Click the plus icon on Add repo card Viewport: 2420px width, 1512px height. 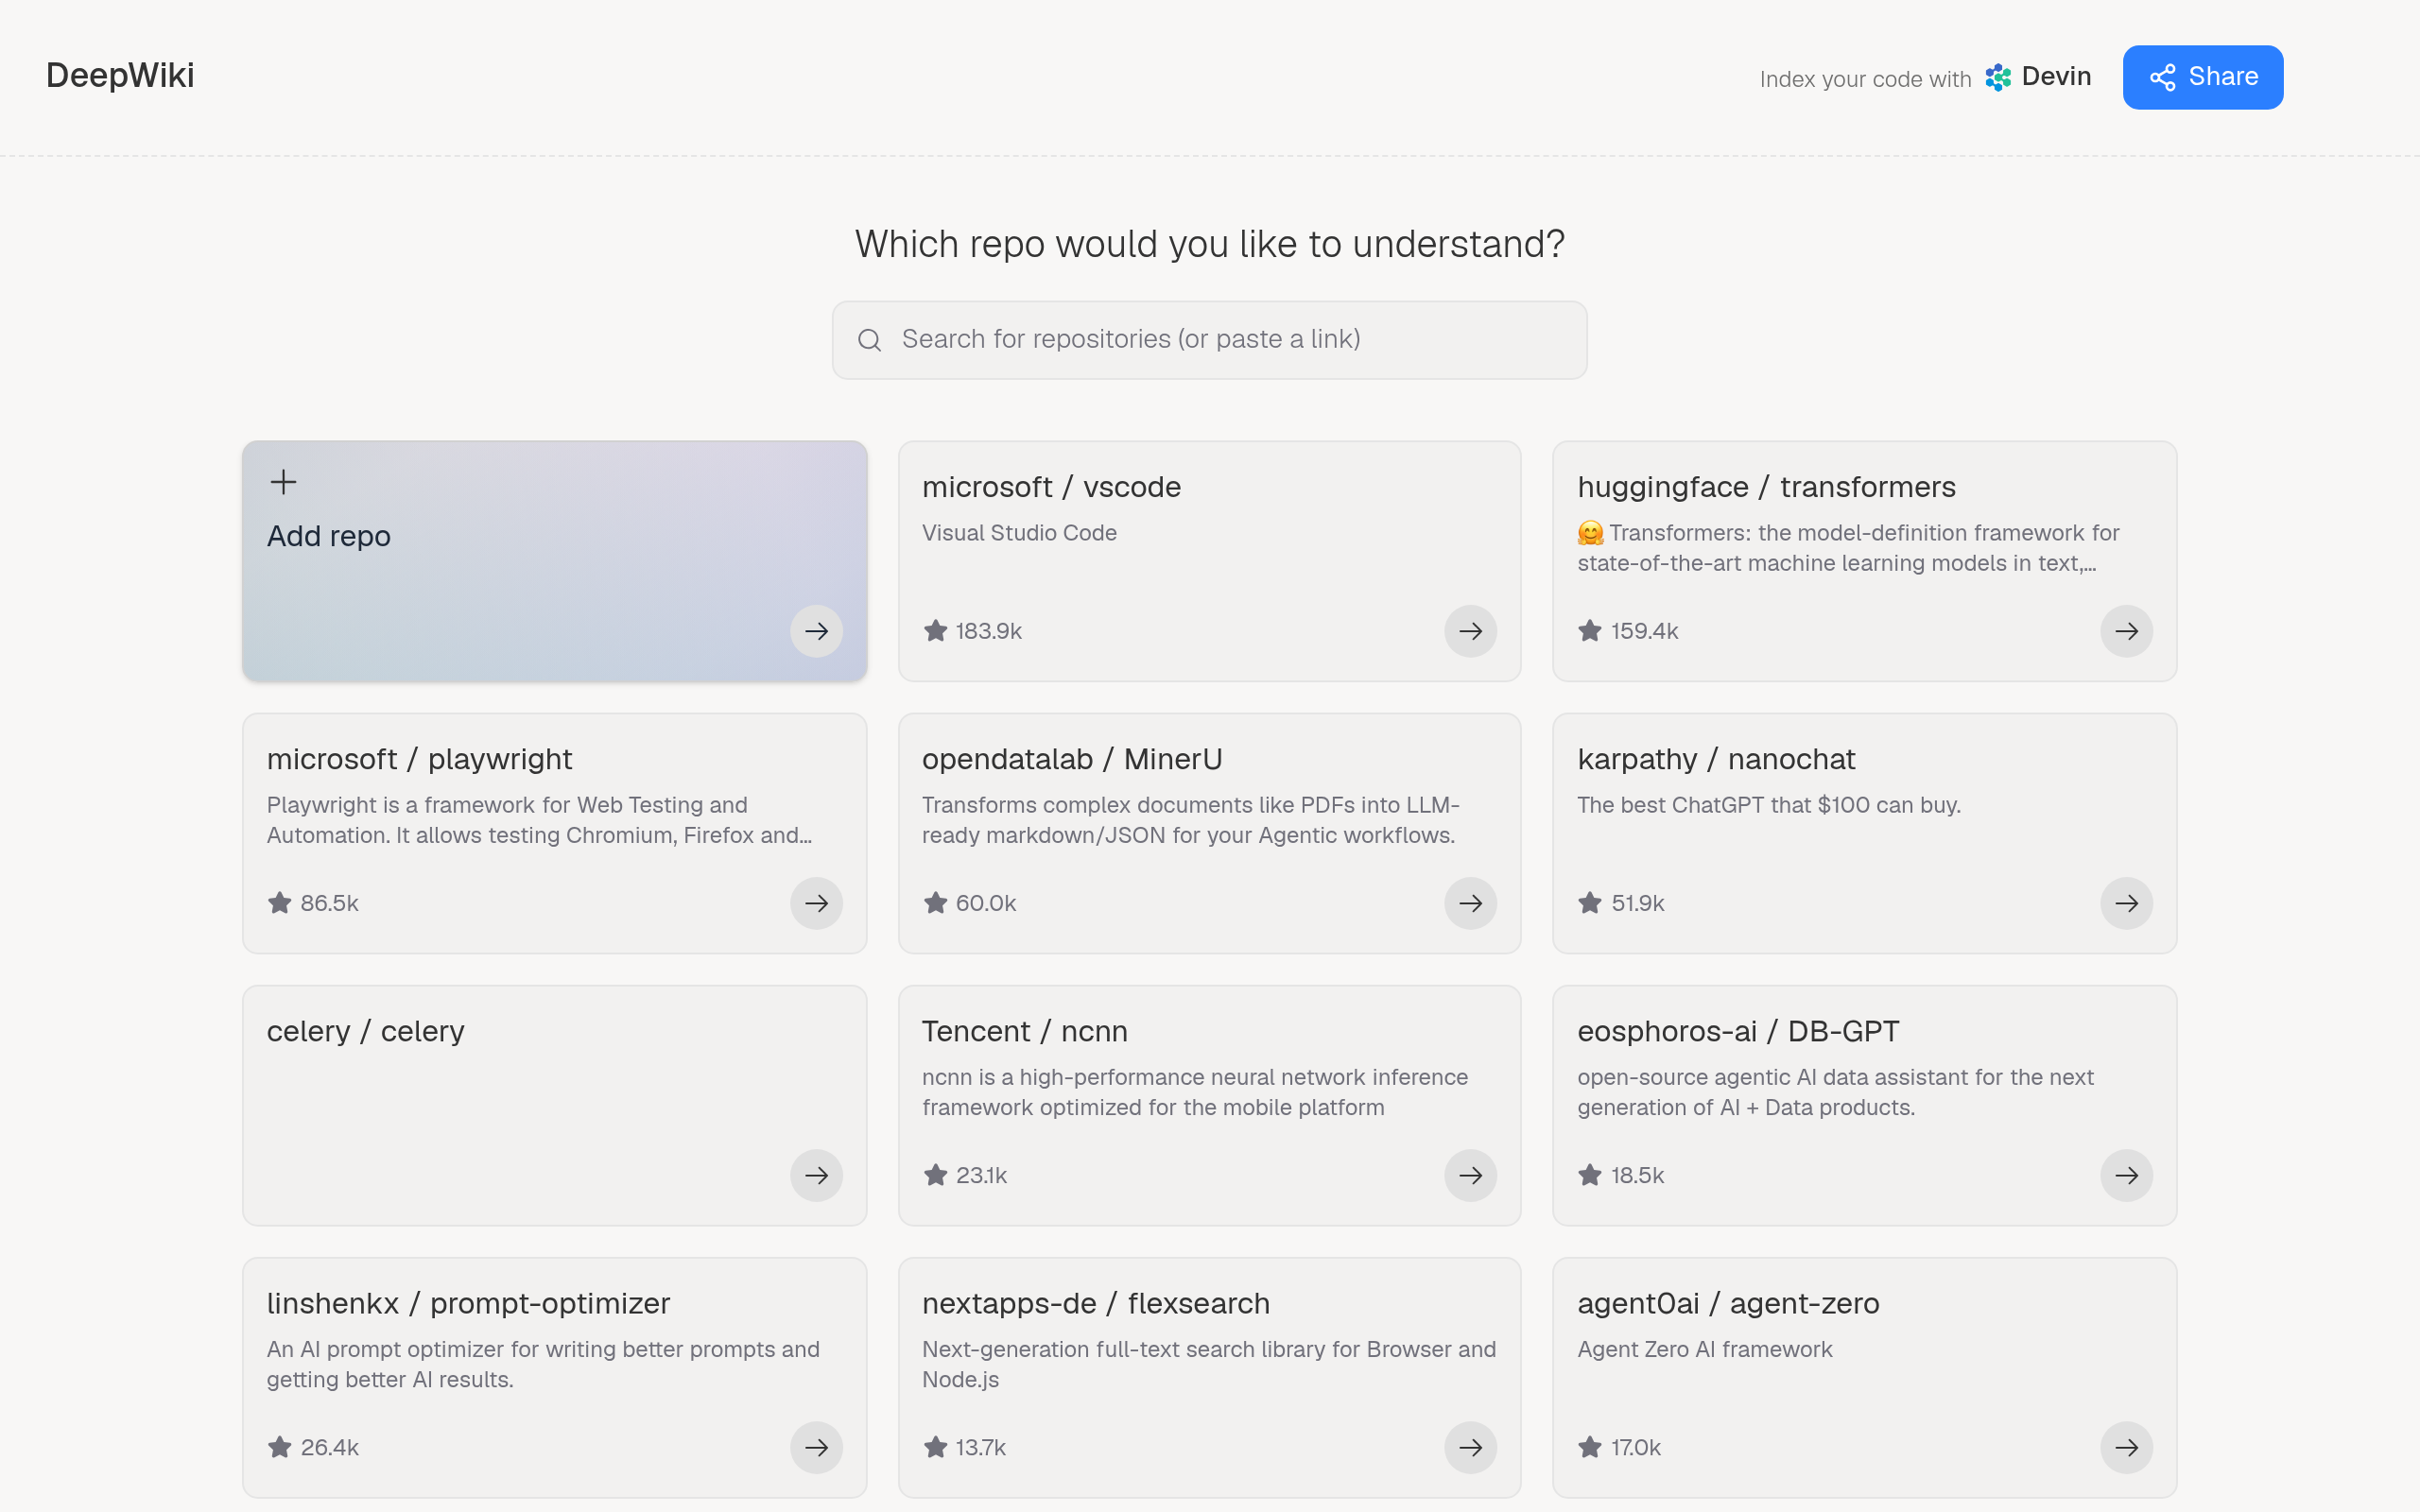(283, 482)
